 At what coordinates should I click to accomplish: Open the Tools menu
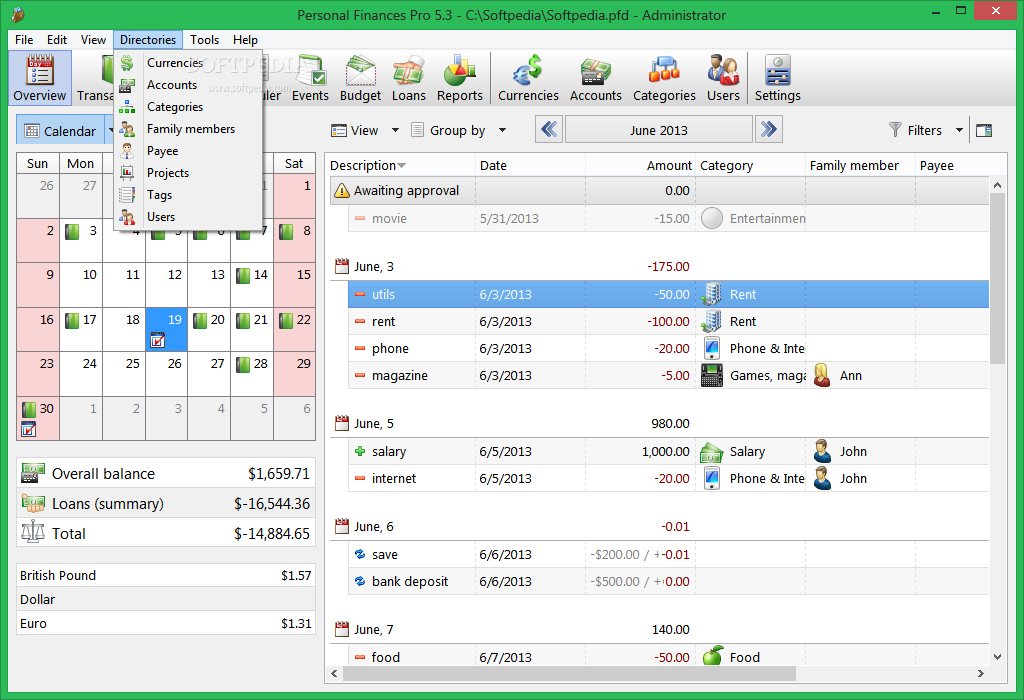204,40
